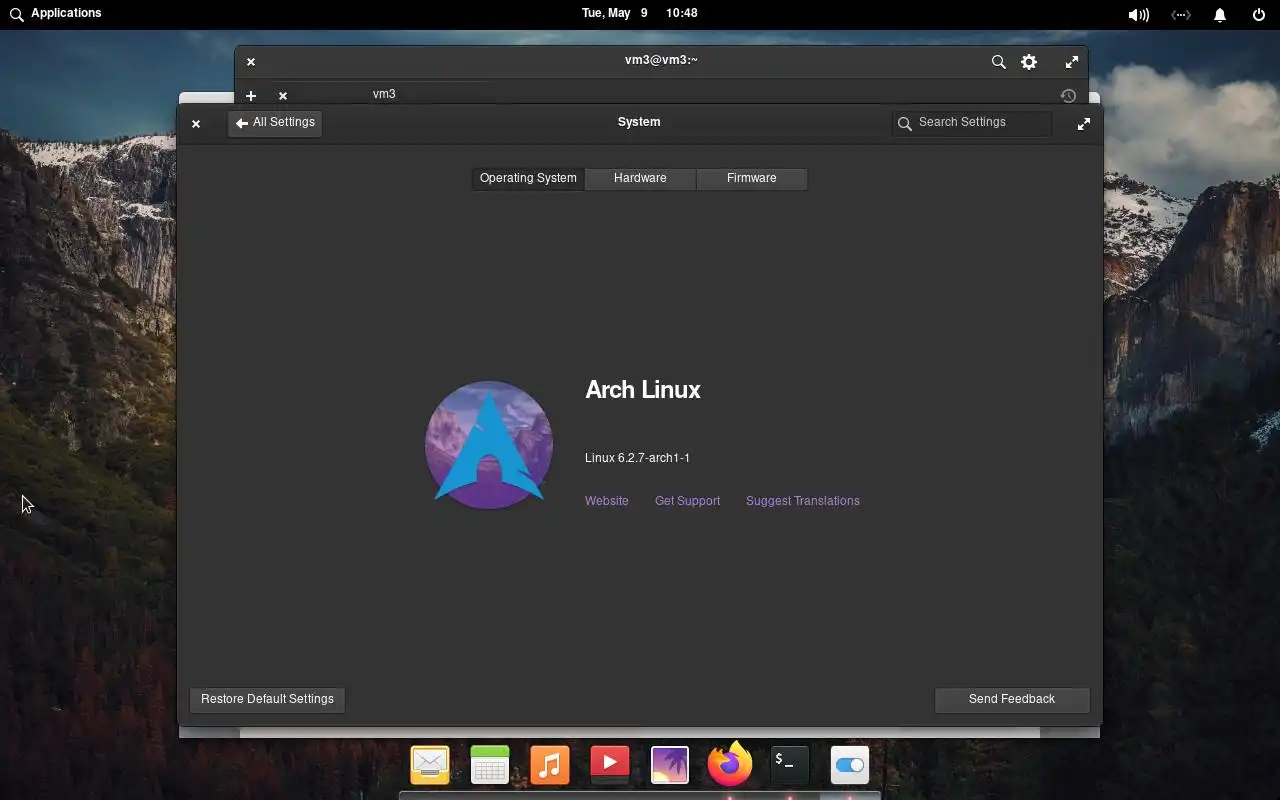Maximize the Terminal window with the arrows icon
1280x800 pixels.
(1072, 62)
